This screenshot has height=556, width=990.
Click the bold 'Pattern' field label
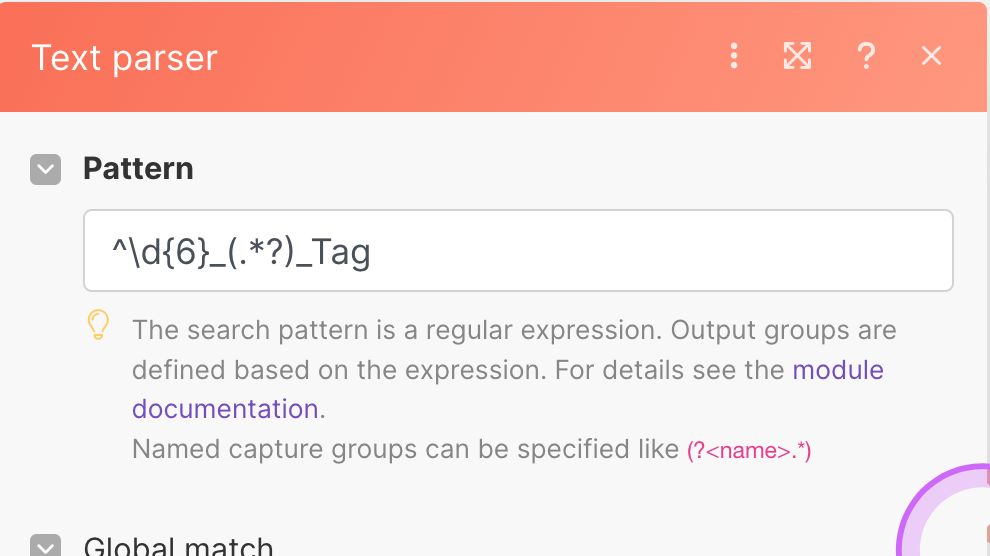tap(138, 169)
